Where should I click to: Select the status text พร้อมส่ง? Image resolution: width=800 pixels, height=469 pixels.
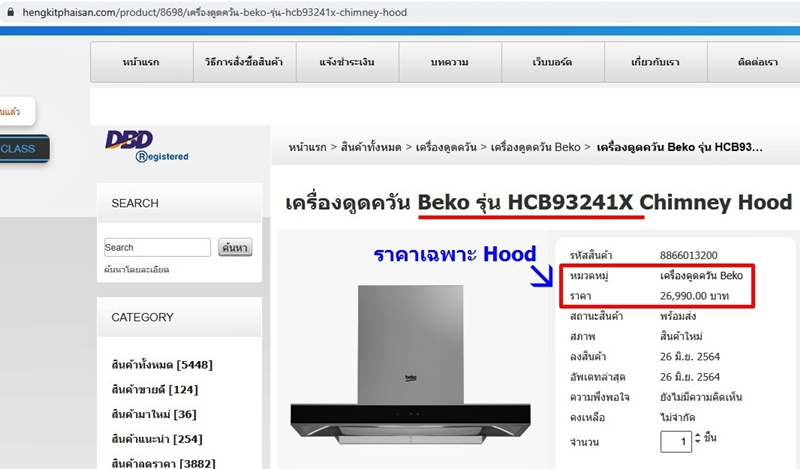click(x=678, y=316)
